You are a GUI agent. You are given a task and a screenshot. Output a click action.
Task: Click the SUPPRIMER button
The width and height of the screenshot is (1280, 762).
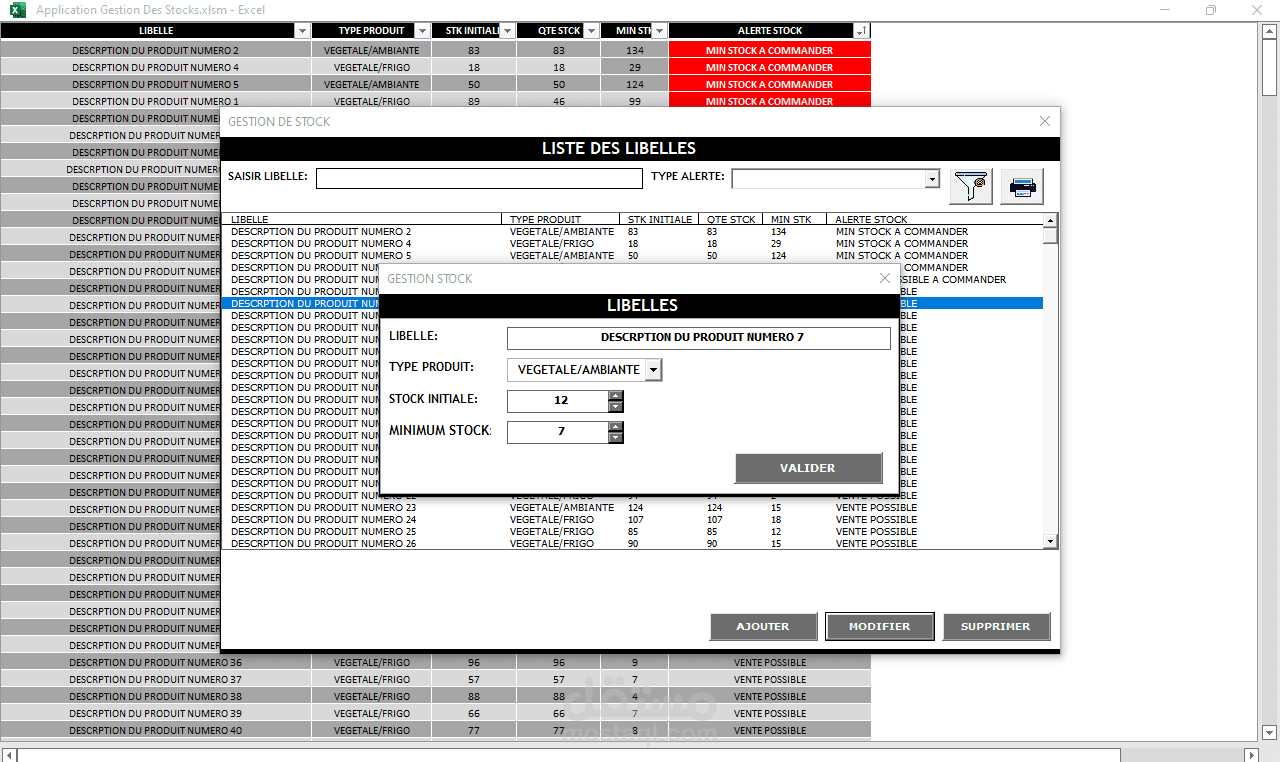pyautogui.click(x=996, y=626)
